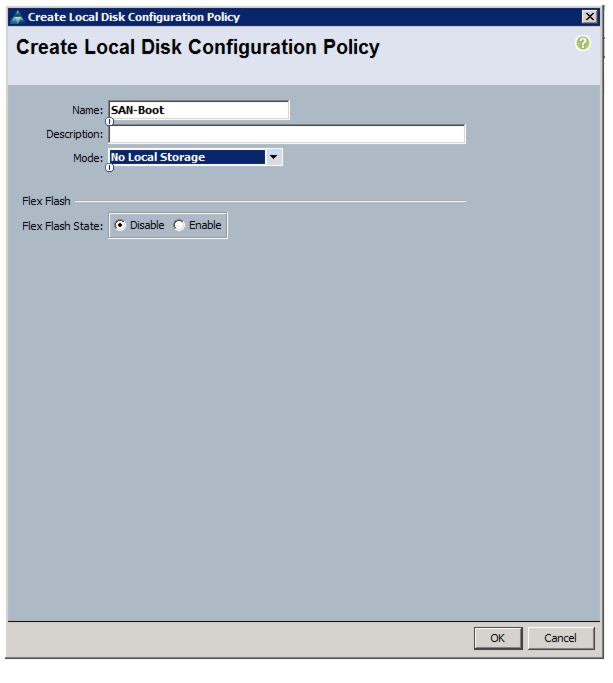Focus the empty Description input field
613x683 pixels.
(287, 134)
